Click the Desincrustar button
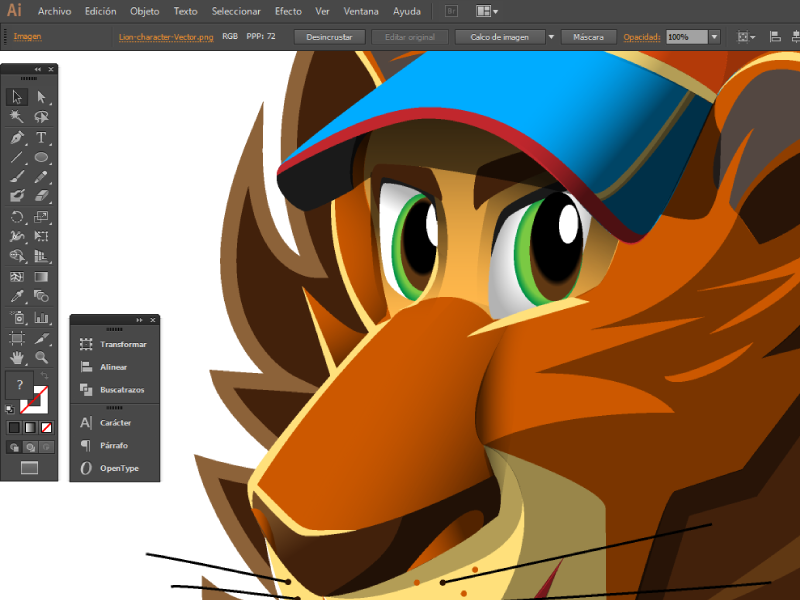 click(x=329, y=37)
